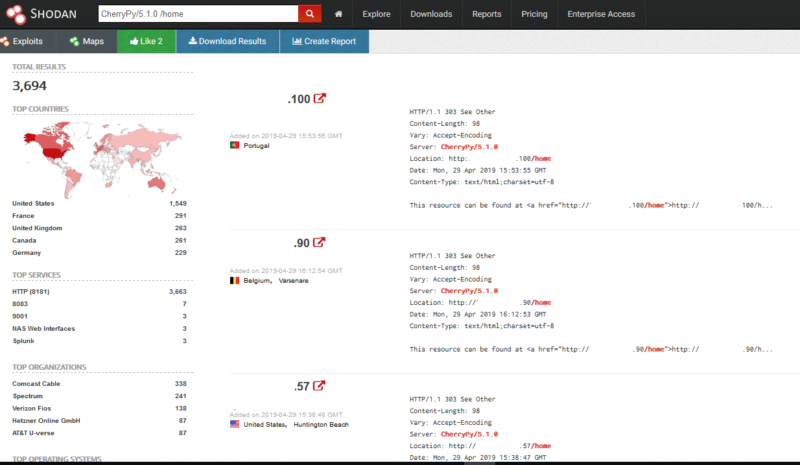Go to the home icon in navbar
Screen dimensions: 800x465
point(338,14)
